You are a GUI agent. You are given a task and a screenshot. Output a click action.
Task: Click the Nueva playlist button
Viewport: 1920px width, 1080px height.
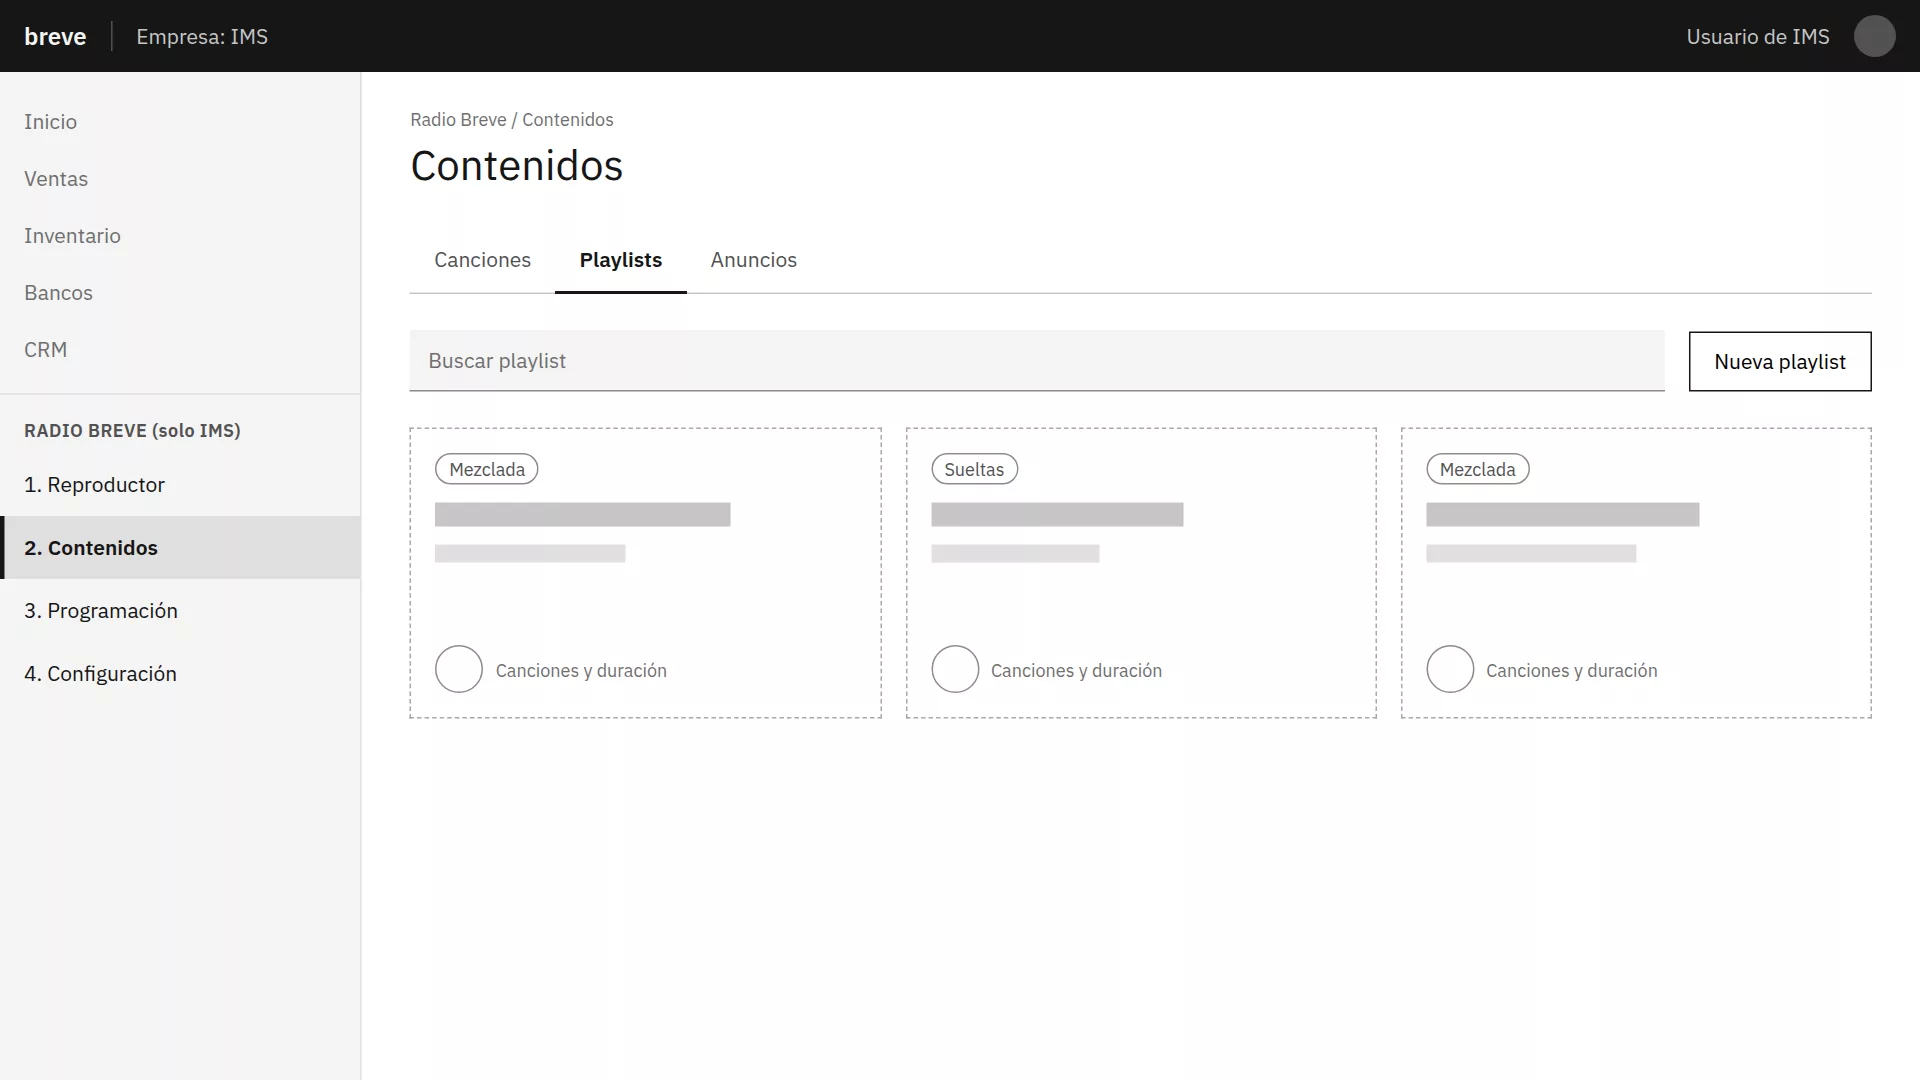click(x=1780, y=362)
